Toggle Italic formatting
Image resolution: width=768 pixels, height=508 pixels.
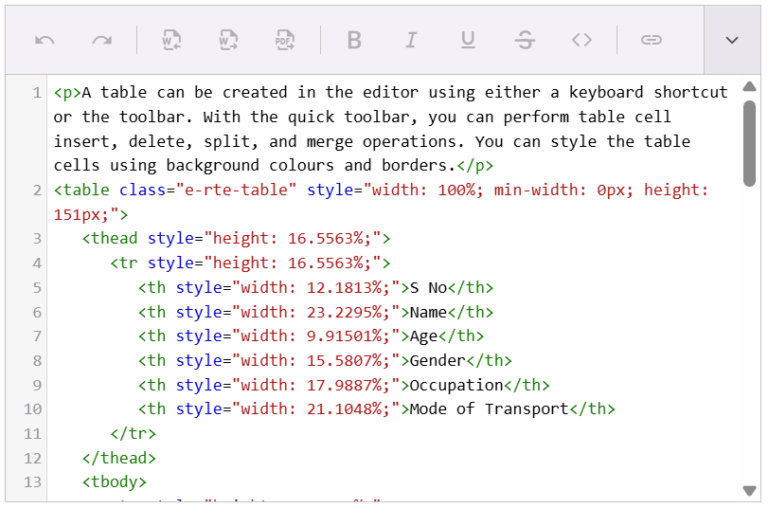coord(411,40)
